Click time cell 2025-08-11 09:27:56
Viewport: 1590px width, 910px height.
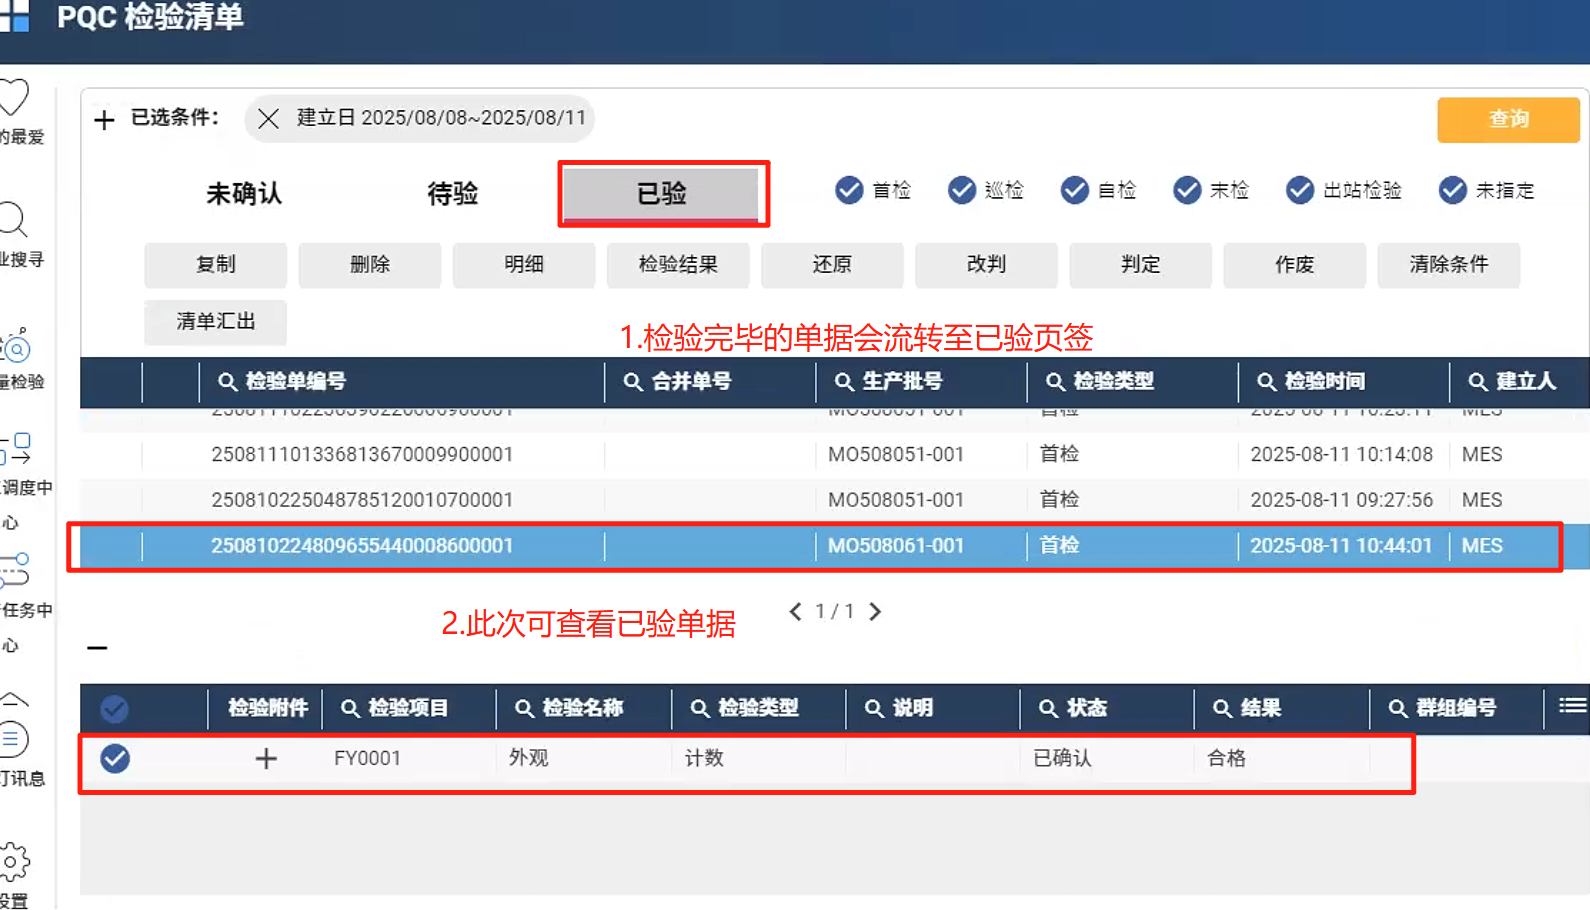point(1341,500)
